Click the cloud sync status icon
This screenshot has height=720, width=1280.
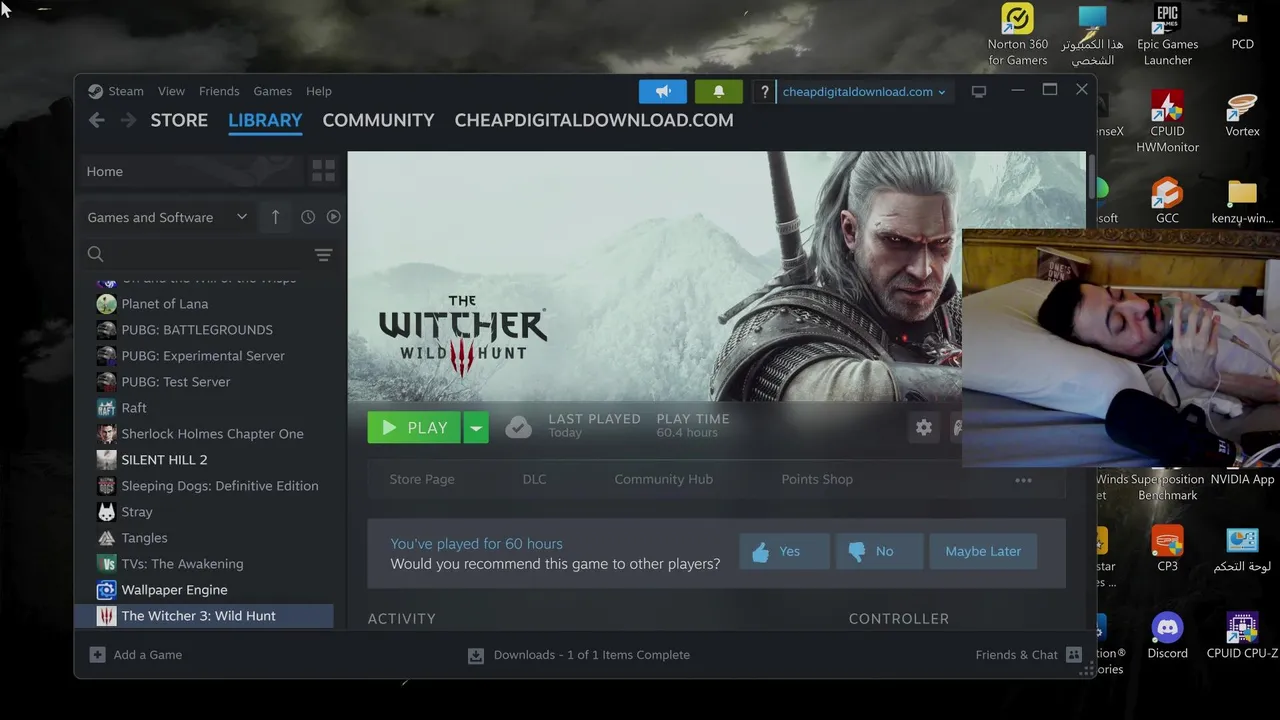(518, 428)
